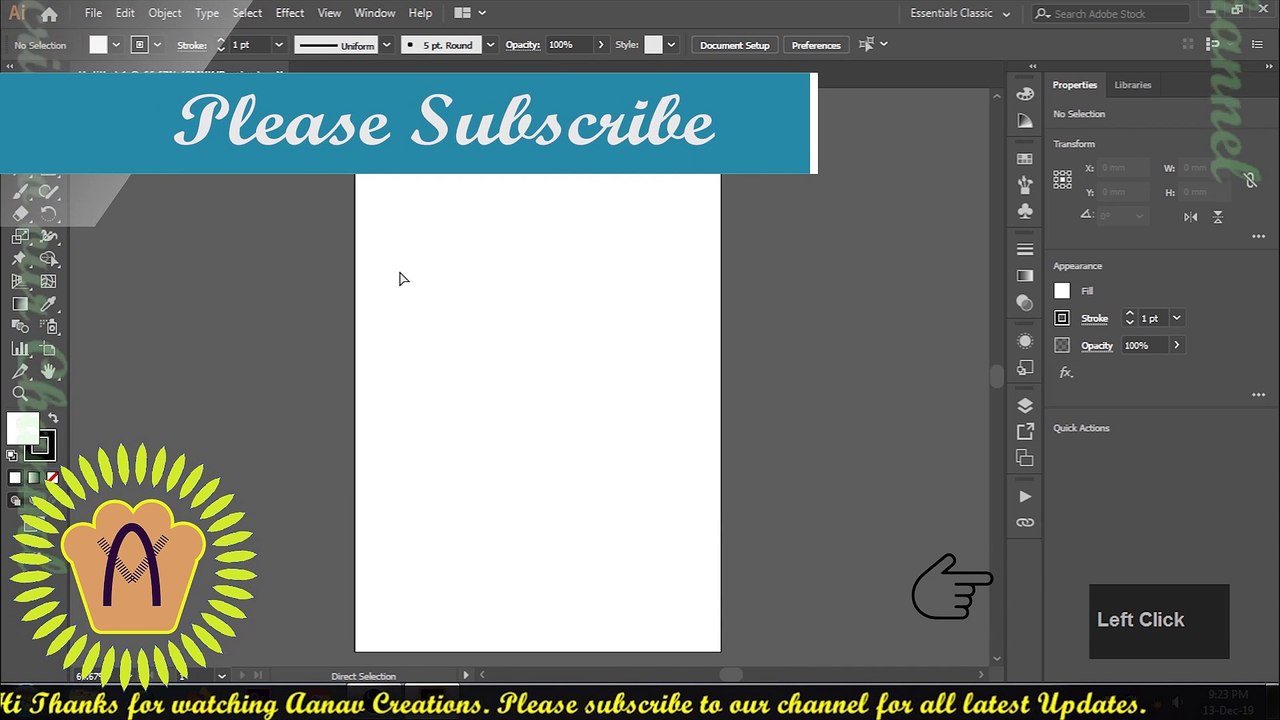Select the Eyedropper tool
Image resolution: width=1280 pixels, height=720 pixels.
click(48, 304)
